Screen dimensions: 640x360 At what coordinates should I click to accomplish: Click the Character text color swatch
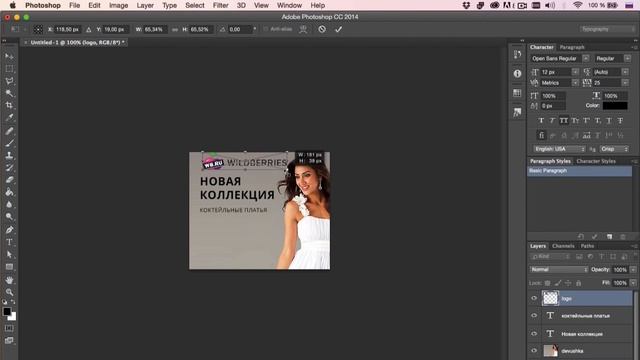click(615, 106)
